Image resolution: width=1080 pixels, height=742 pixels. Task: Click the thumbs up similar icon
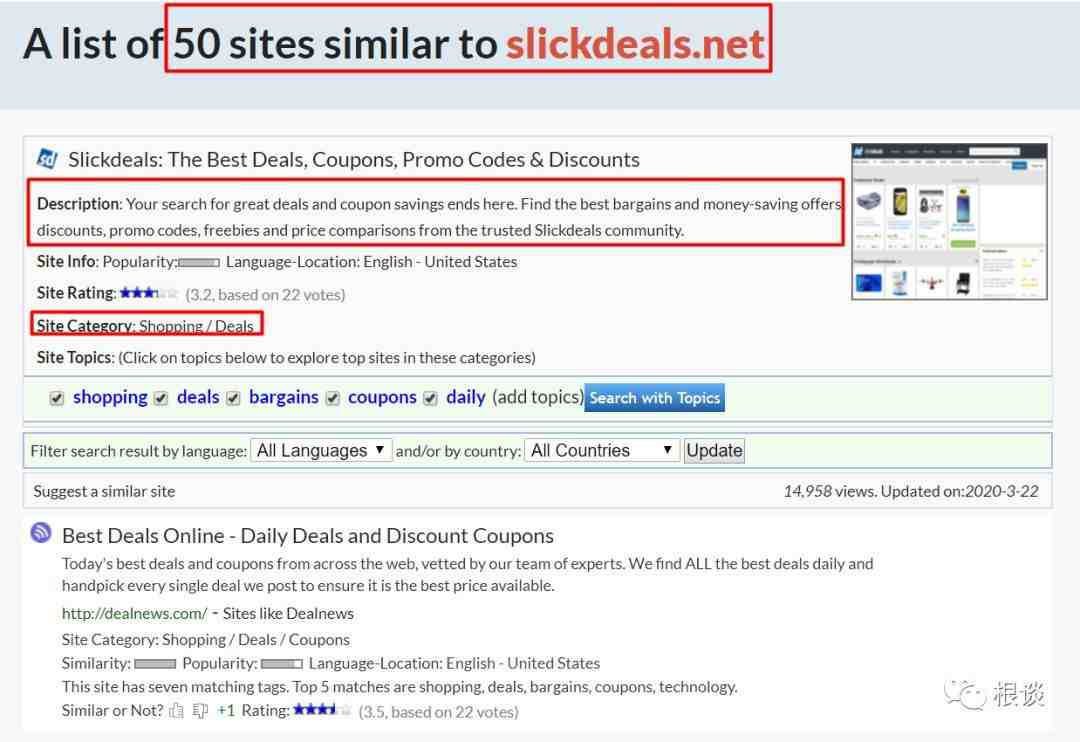(176, 710)
